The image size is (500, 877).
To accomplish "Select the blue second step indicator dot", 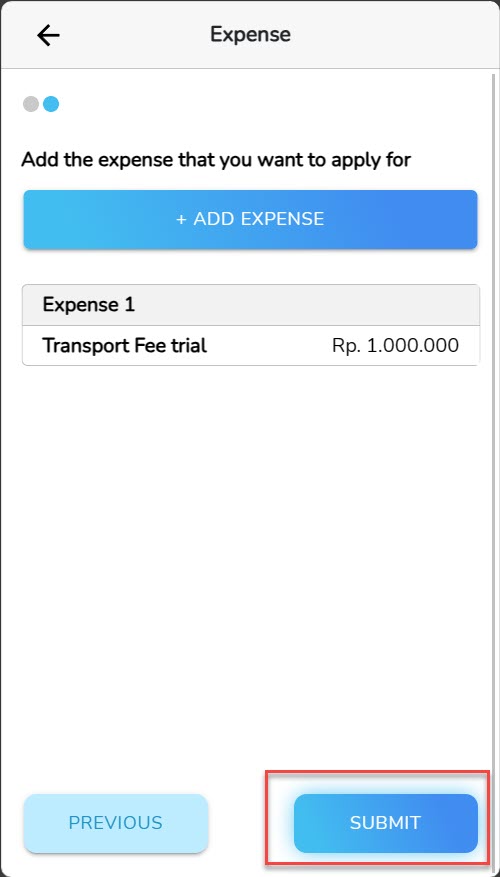I will coord(51,104).
